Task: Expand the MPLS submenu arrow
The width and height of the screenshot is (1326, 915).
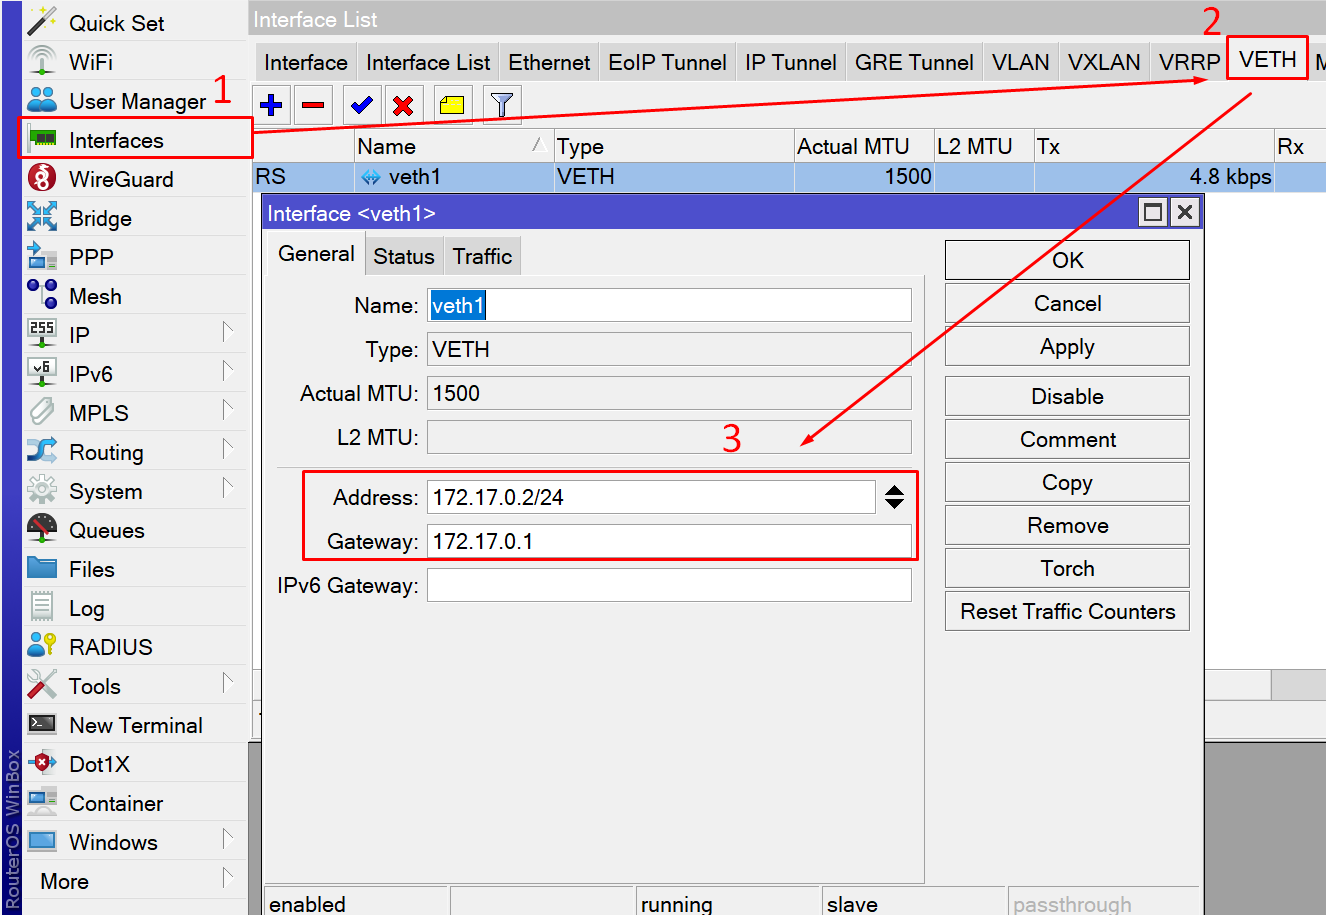Action: [x=228, y=410]
